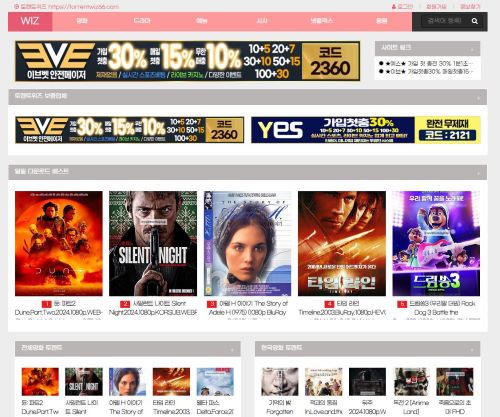
Task: Click the login user icon at top right
Action: 394,7
